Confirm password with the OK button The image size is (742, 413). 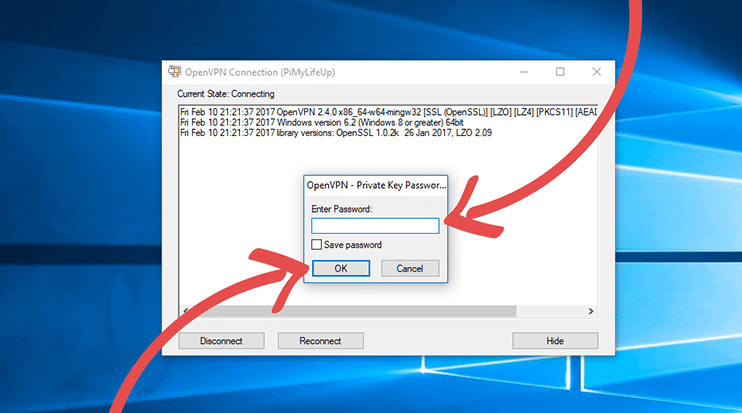[341, 268]
